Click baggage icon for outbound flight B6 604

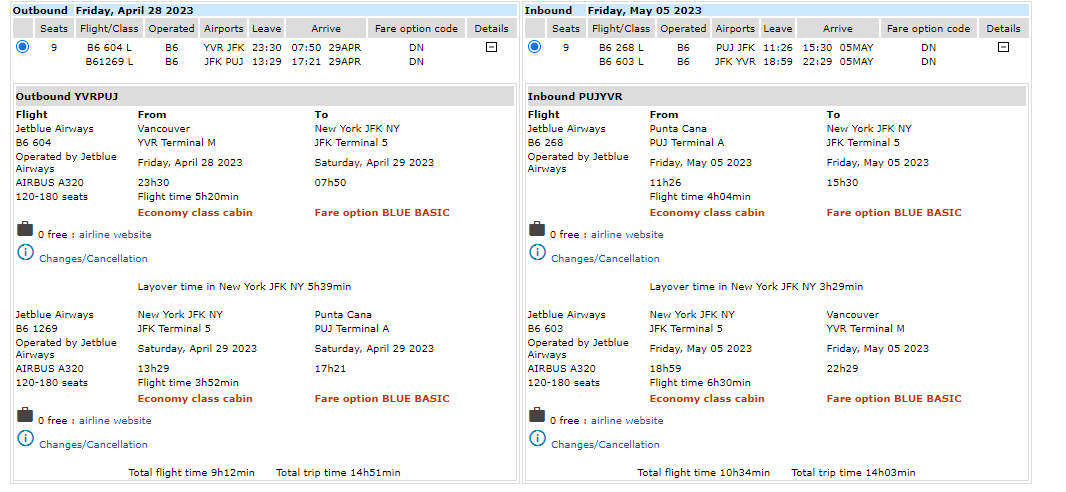pos(25,230)
